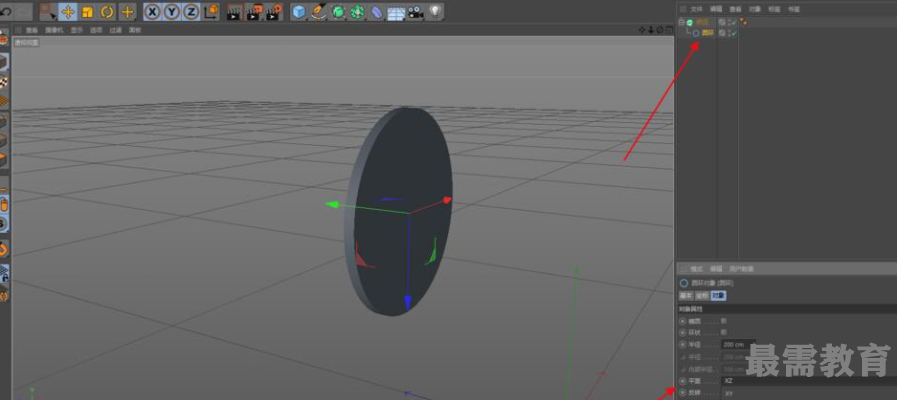Open the Object Manager 标签 menu
Screen dimensions: 897x400
(774, 9)
